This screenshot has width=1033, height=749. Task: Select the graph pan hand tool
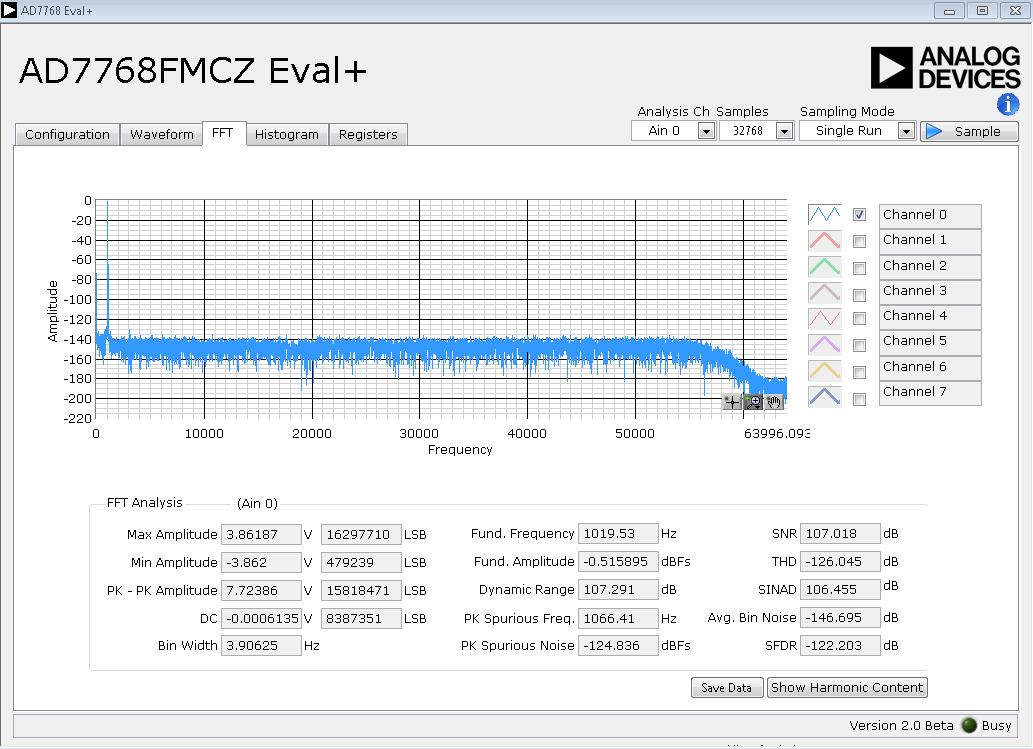(x=774, y=401)
